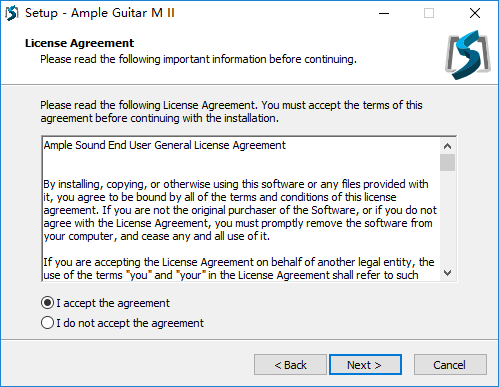
Task: Click the "Ample Sound End User General License" line
Action: [165, 145]
